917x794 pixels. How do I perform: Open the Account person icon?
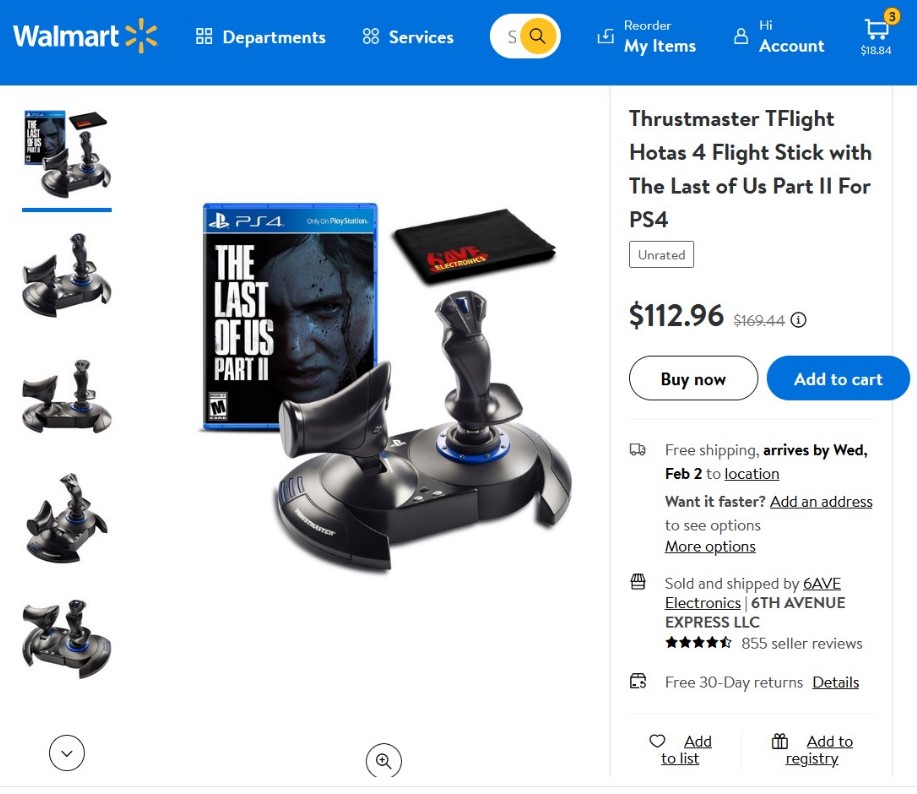pyautogui.click(x=741, y=36)
